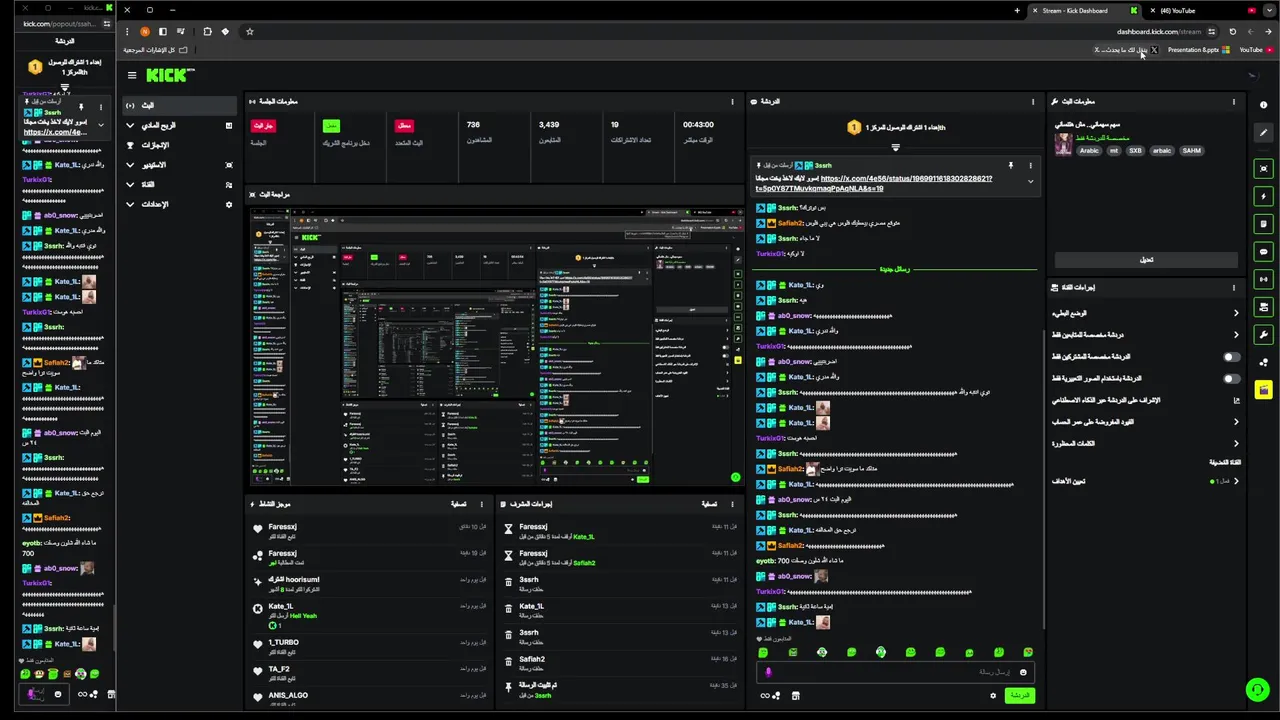Click the stream preview thumbnail

click(496, 348)
